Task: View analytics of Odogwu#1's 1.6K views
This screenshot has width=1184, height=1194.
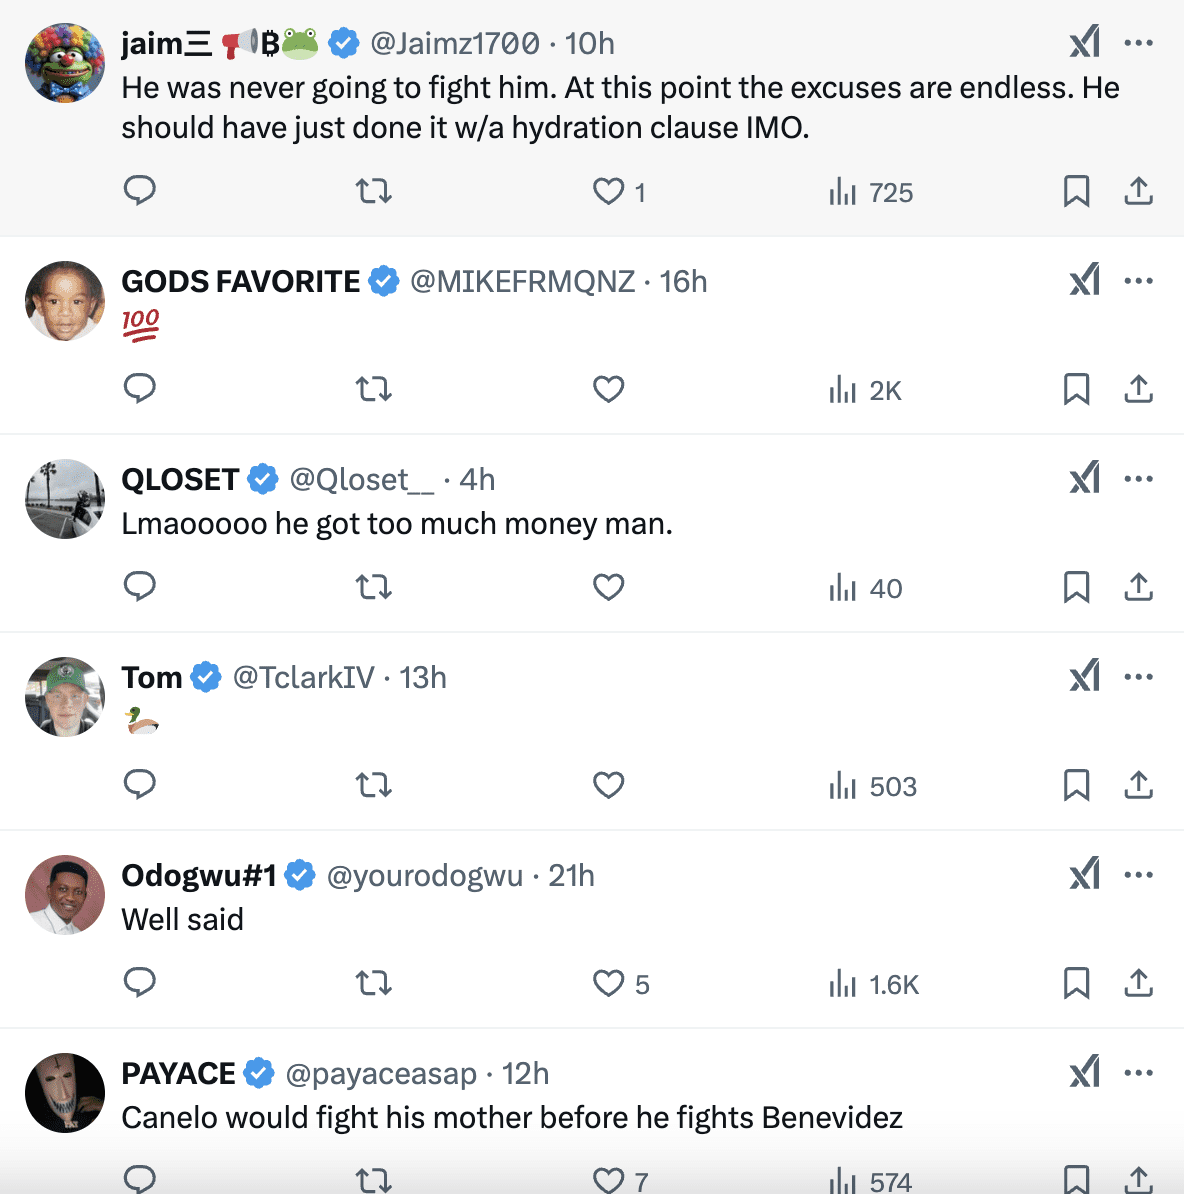Action: [874, 984]
